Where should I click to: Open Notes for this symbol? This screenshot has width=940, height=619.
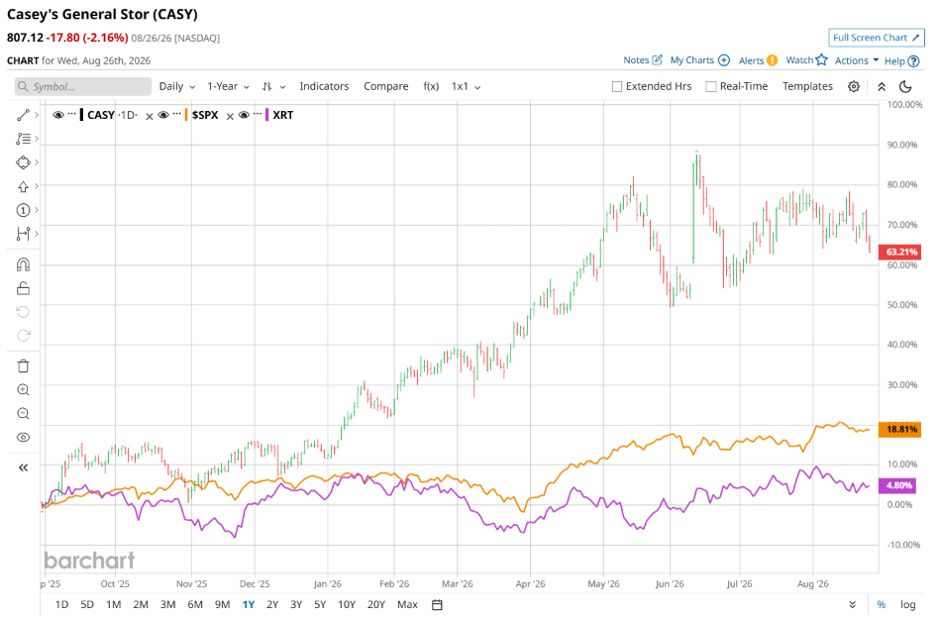click(x=643, y=60)
